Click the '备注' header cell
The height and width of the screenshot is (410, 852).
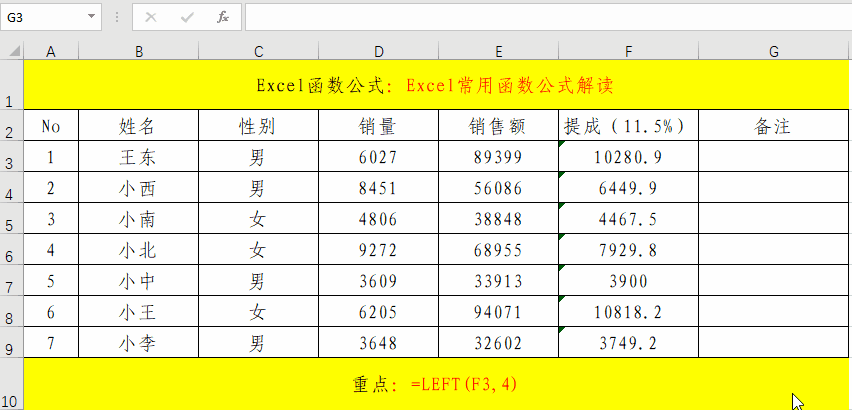tap(774, 125)
